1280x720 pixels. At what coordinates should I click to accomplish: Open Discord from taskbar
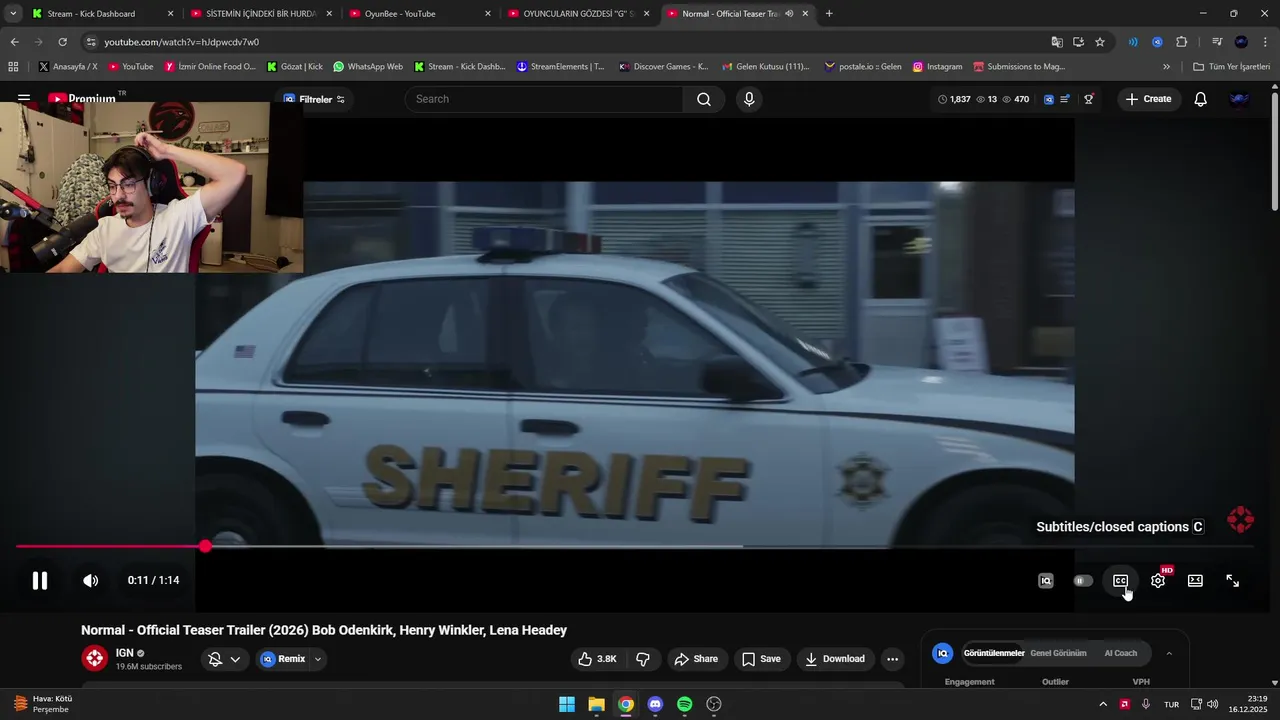655,704
